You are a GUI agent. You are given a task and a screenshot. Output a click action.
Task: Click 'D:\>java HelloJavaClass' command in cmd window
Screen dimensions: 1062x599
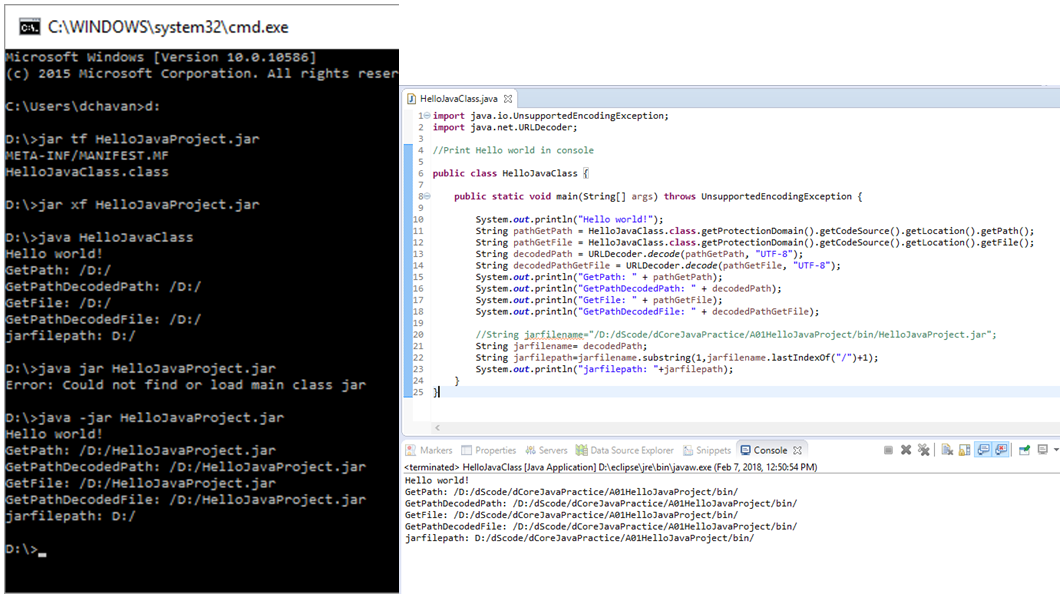99,238
